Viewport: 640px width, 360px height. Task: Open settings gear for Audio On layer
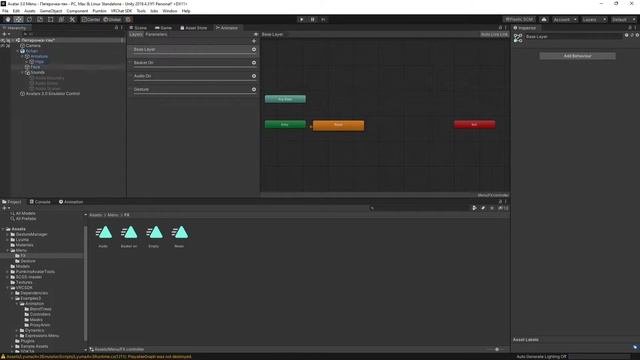pyautogui.click(x=254, y=76)
